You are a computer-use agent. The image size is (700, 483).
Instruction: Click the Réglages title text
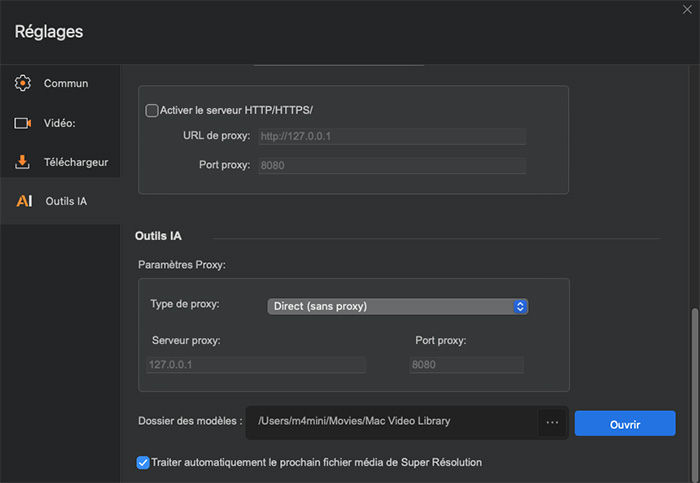(49, 32)
